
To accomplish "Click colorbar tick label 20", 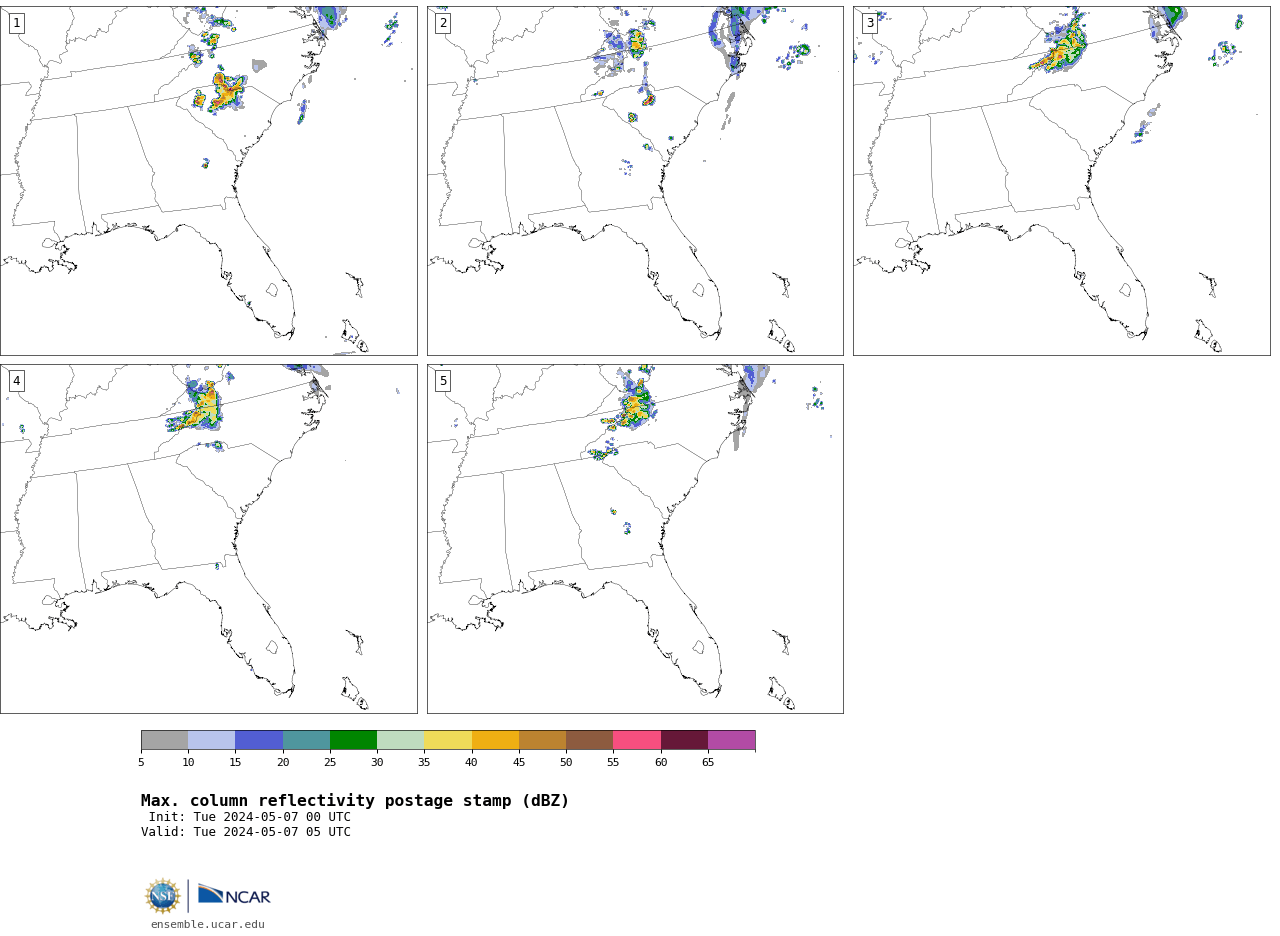I will [x=283, y=763].
